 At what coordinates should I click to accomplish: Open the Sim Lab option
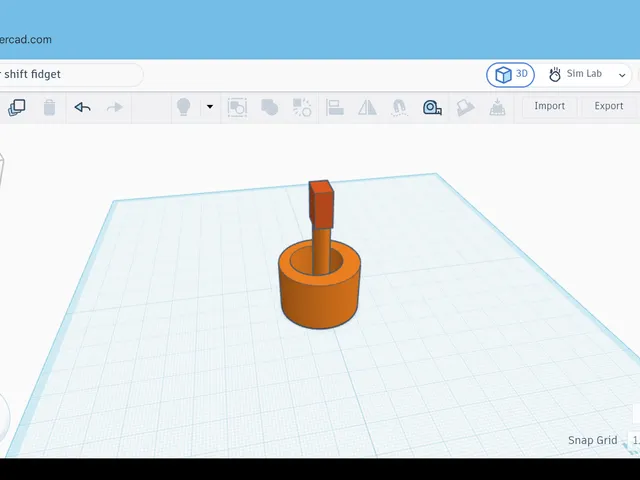click(576, 74)
